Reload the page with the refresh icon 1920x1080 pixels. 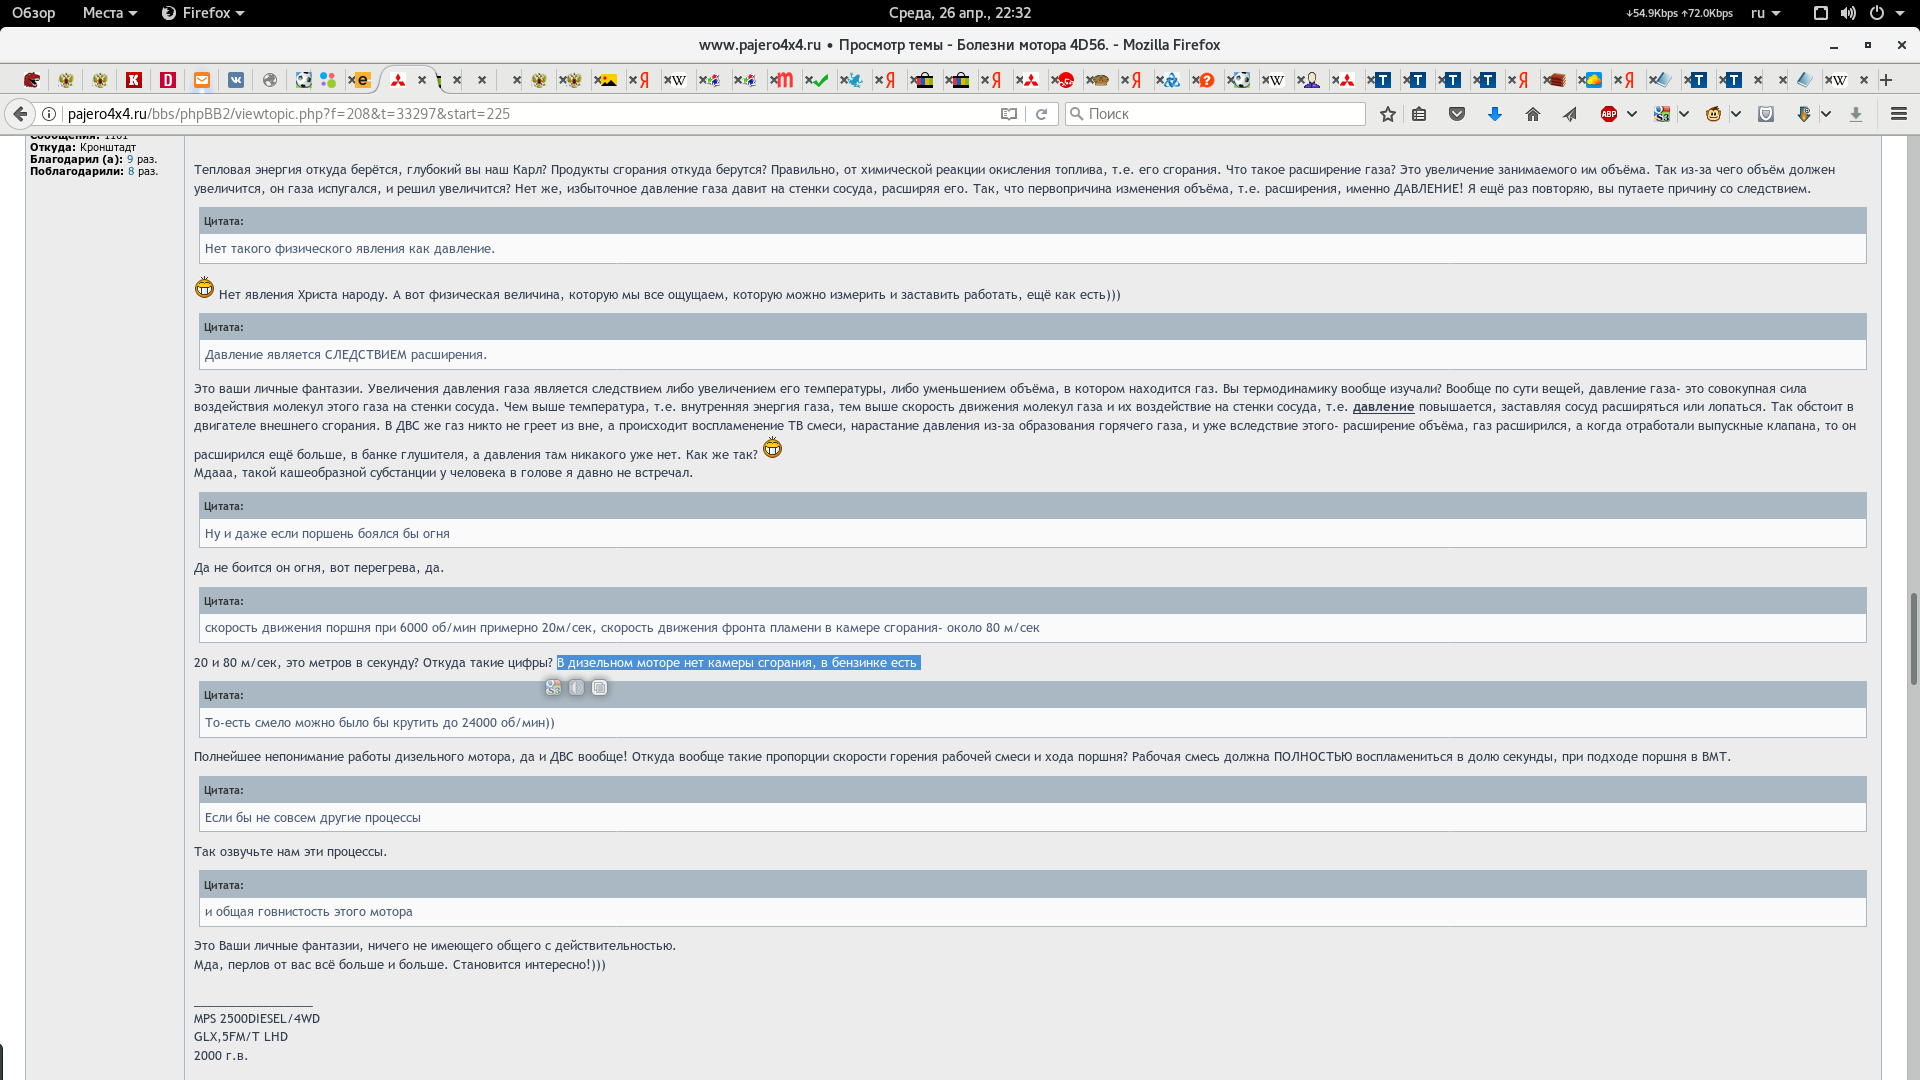[x=1041, y=114]
